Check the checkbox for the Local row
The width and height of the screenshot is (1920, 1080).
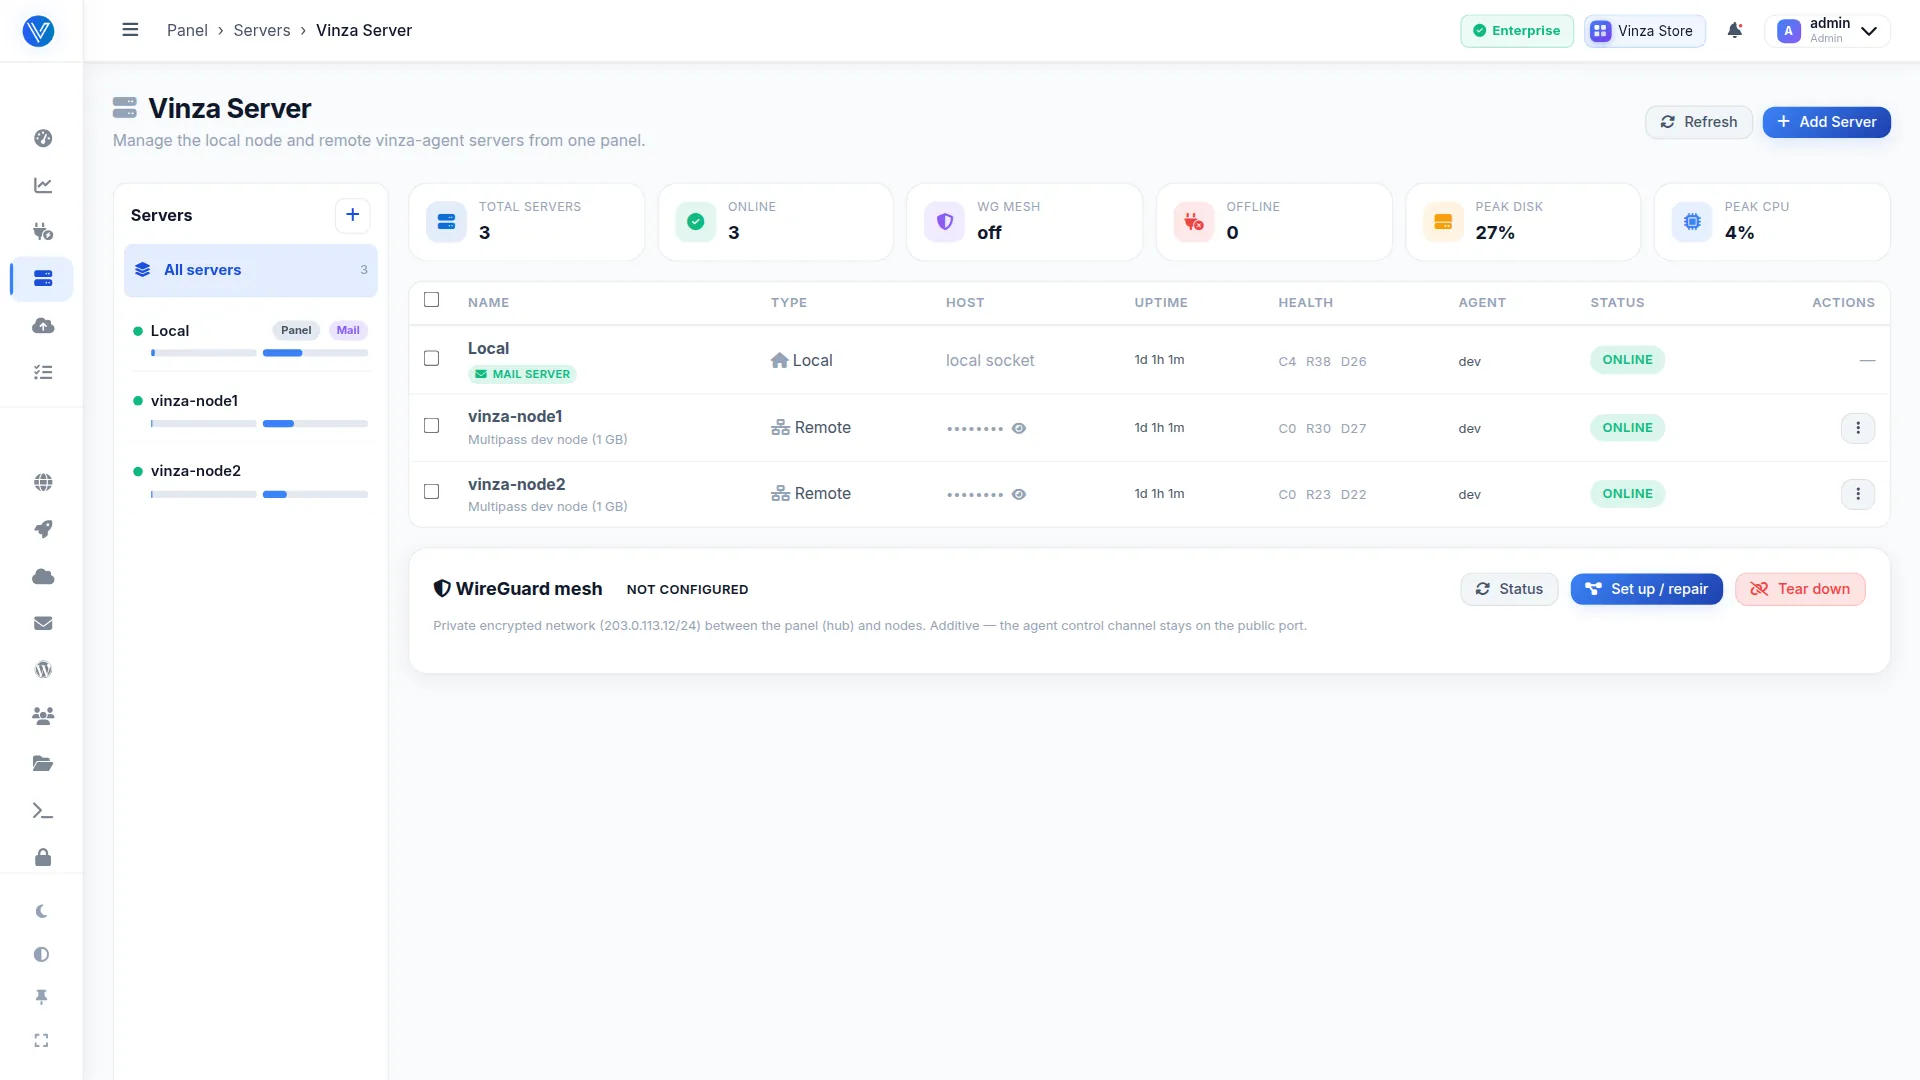tap(431, 358)
